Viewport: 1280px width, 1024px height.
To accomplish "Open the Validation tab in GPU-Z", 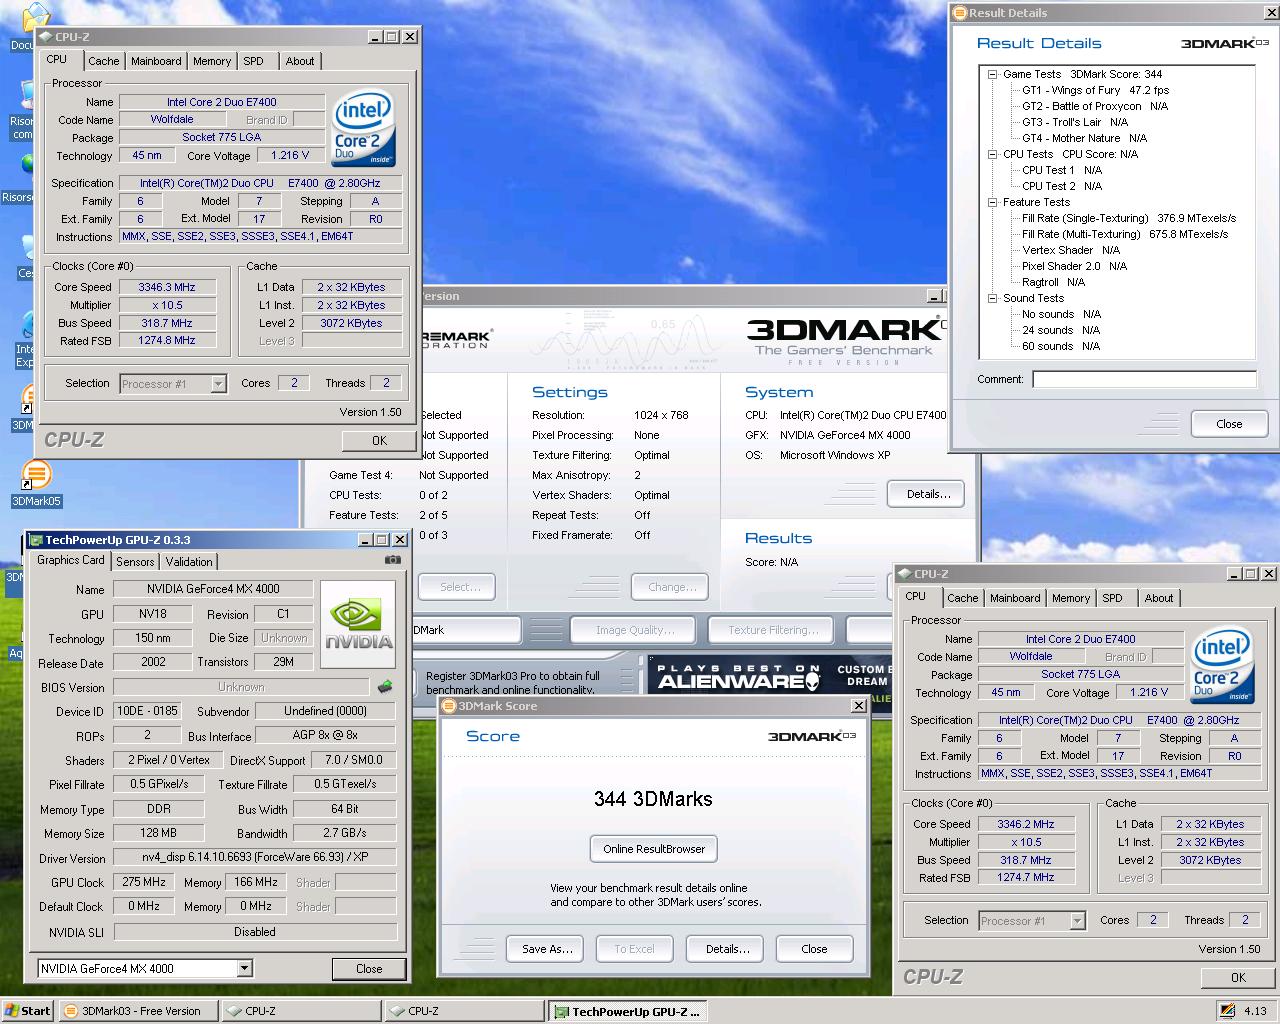I will point(189,562).
